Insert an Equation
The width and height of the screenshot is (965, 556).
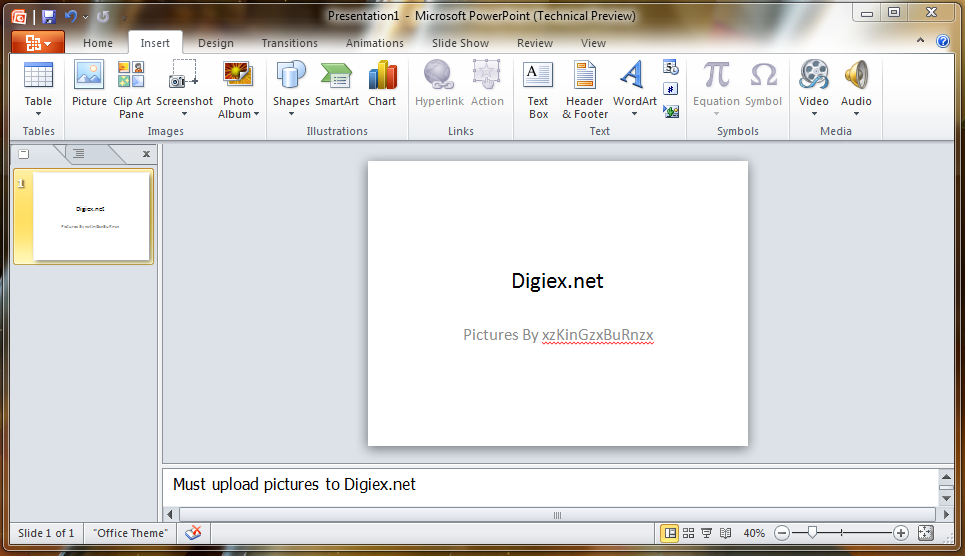(716, 83)
